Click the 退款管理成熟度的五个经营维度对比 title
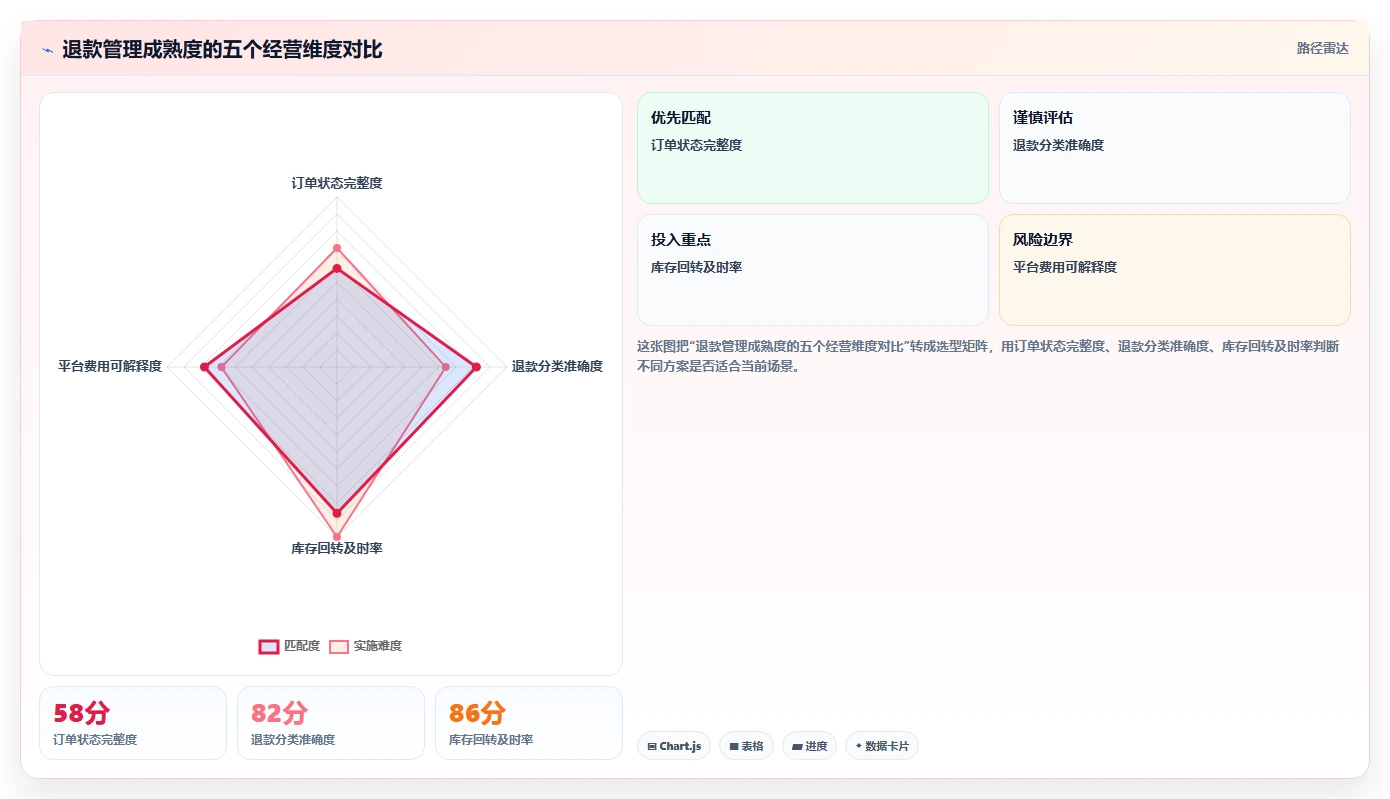Viewport: 1390px width, 799px height. point(222,50)
